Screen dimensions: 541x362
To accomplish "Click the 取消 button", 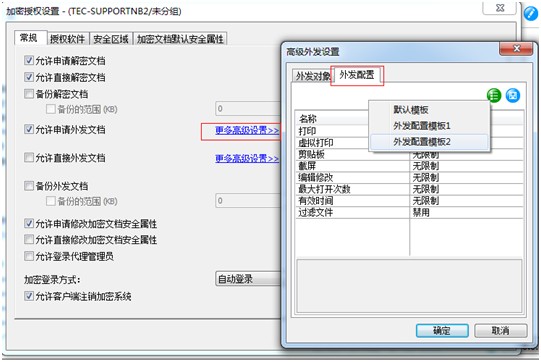I will (x=501, y=331).
